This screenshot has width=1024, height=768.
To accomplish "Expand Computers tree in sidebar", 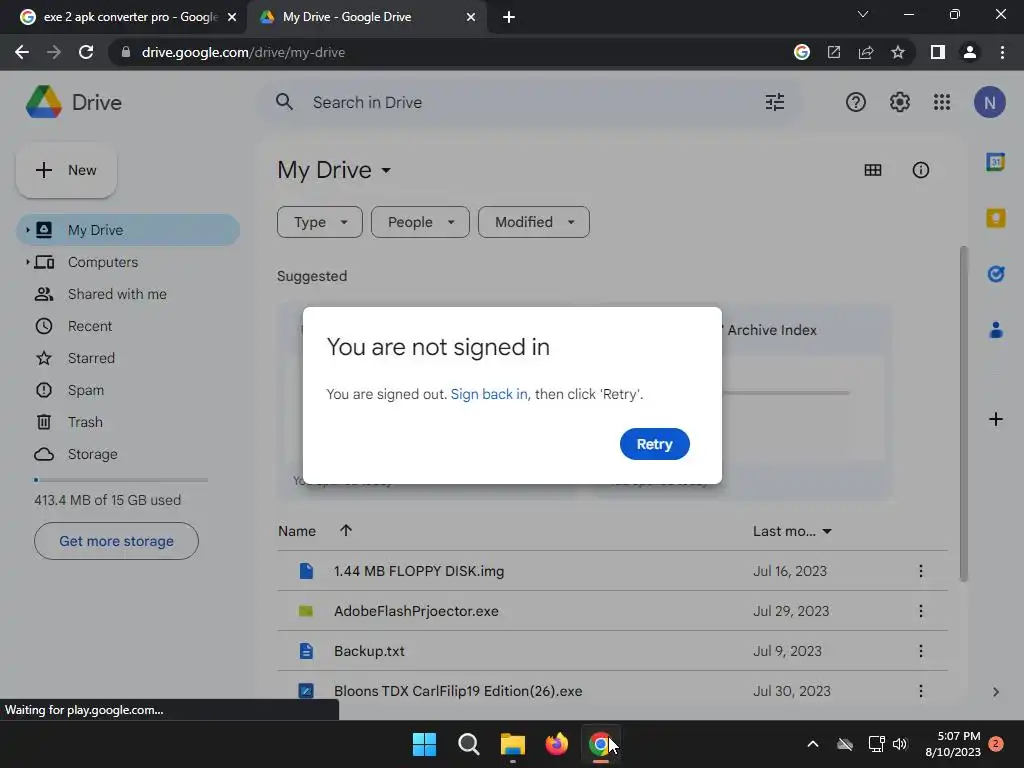I will coord(27,262).
